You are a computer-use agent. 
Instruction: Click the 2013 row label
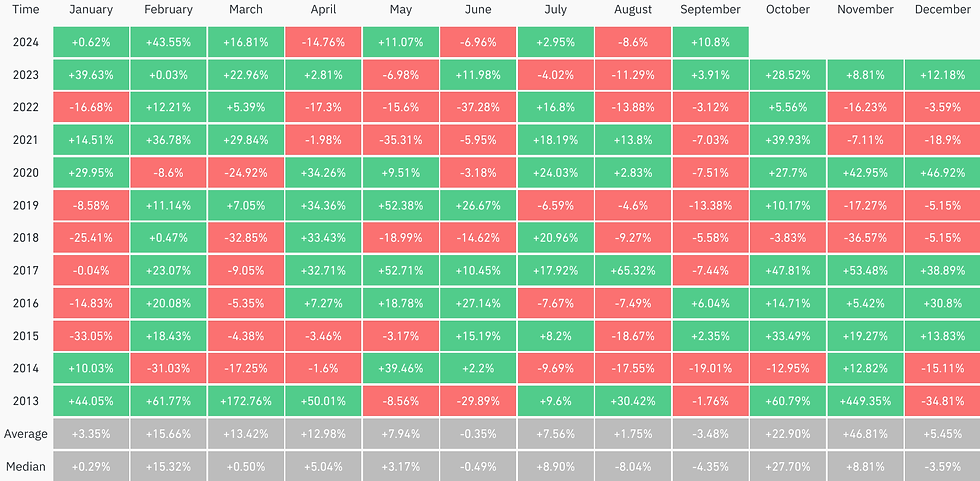(26, 401)
